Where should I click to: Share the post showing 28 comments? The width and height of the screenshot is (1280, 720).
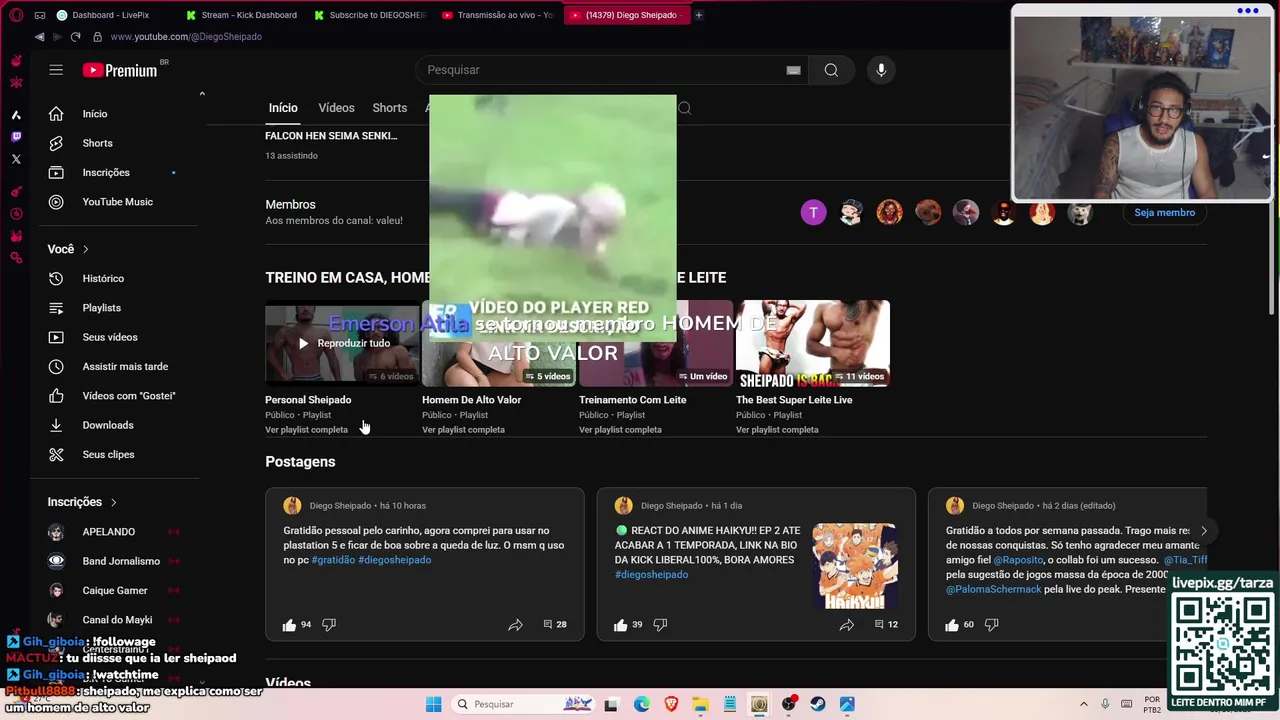point(515,625)
